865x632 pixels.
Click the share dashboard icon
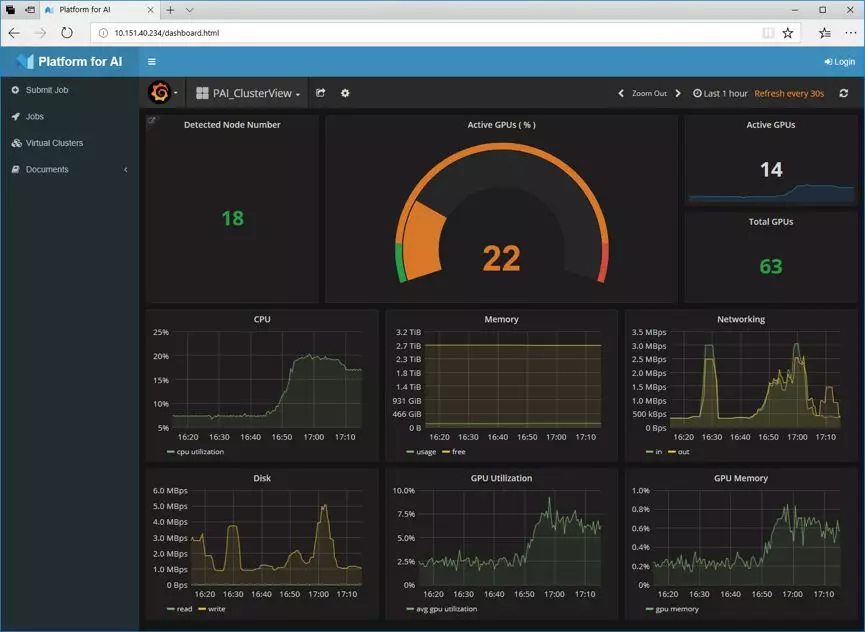321,93
